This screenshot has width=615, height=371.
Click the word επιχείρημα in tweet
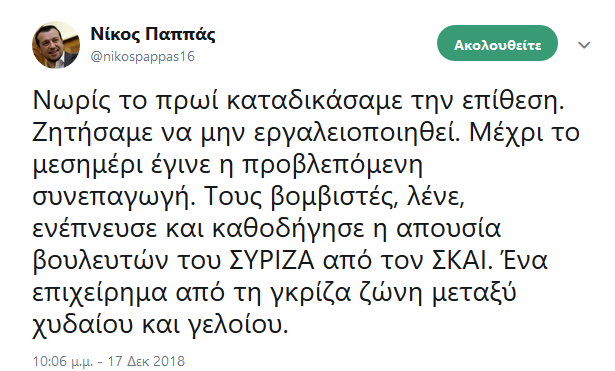point(99,293)
